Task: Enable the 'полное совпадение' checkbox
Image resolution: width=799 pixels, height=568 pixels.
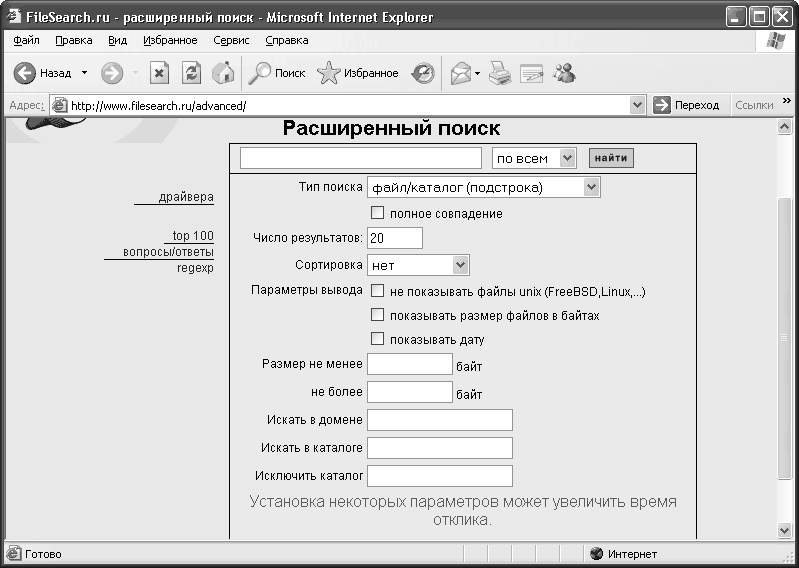Action: point(378,213)
